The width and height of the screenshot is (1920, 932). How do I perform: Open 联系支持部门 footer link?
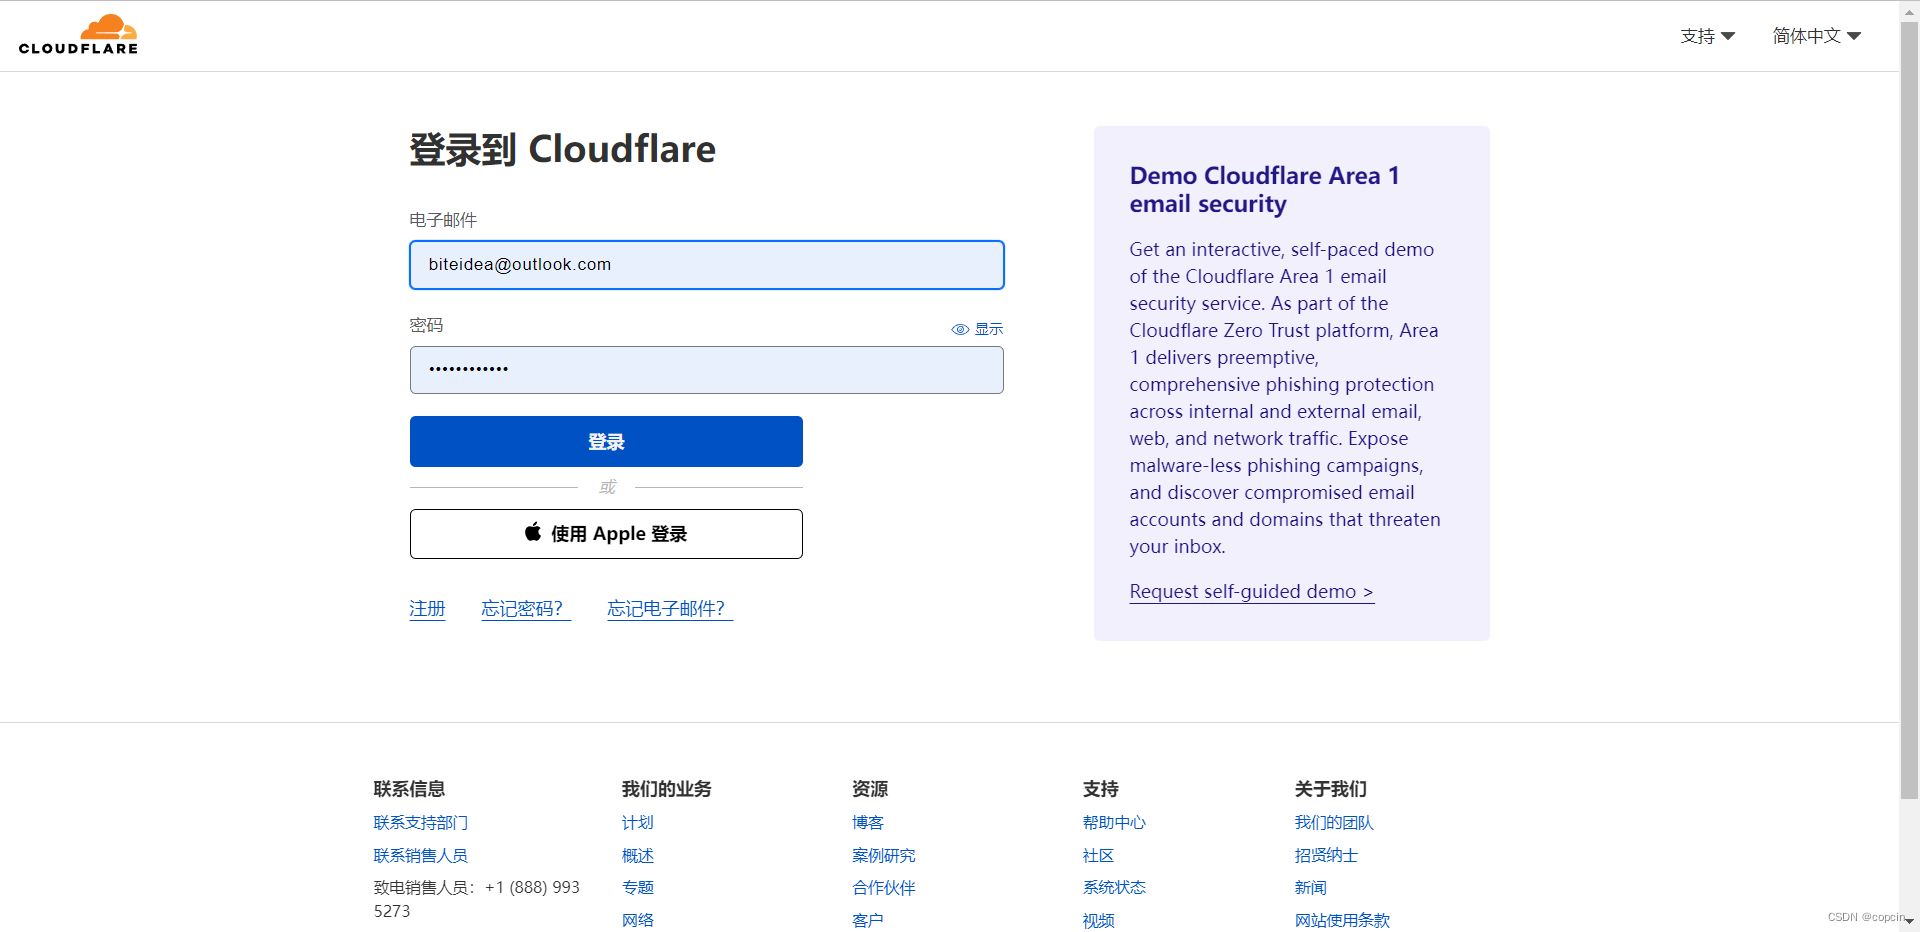(x=421, y=823)
